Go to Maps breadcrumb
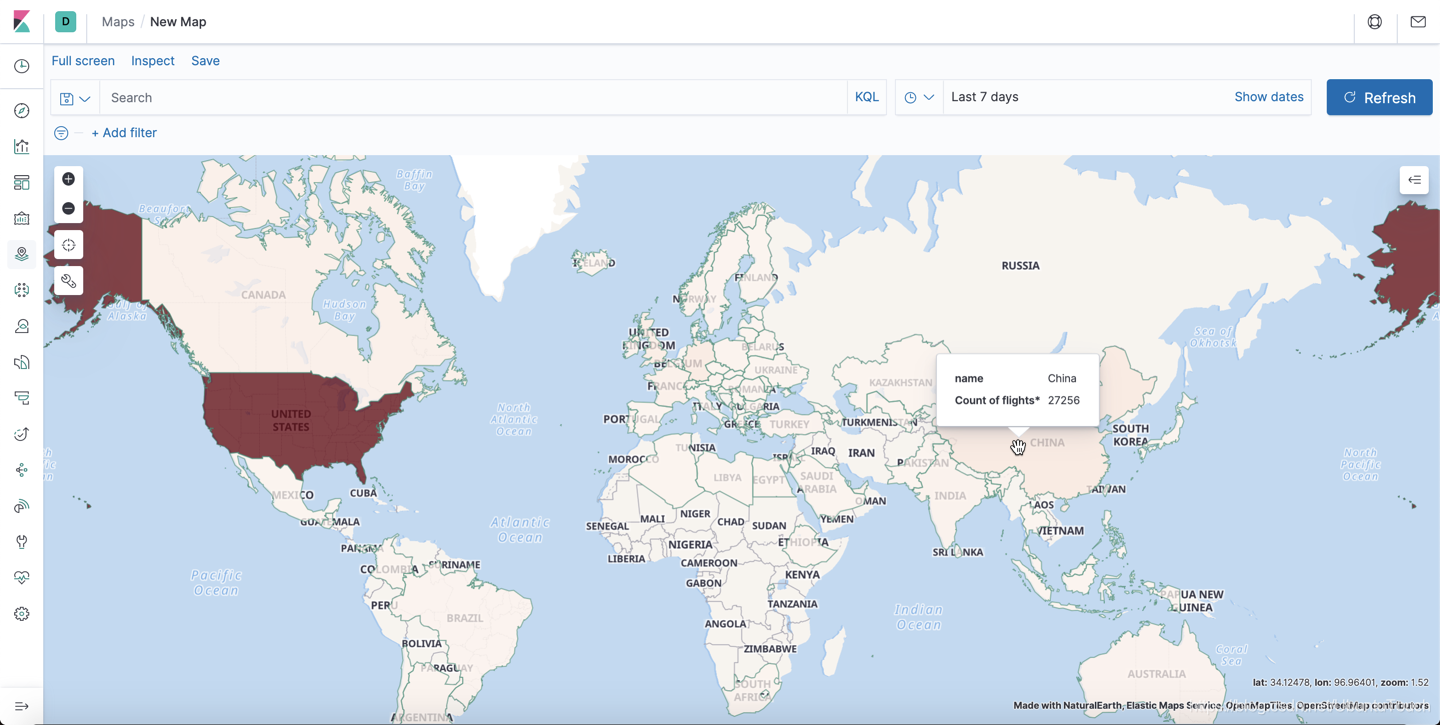Viewport: 1440px width, 725px height. (118, 22)
